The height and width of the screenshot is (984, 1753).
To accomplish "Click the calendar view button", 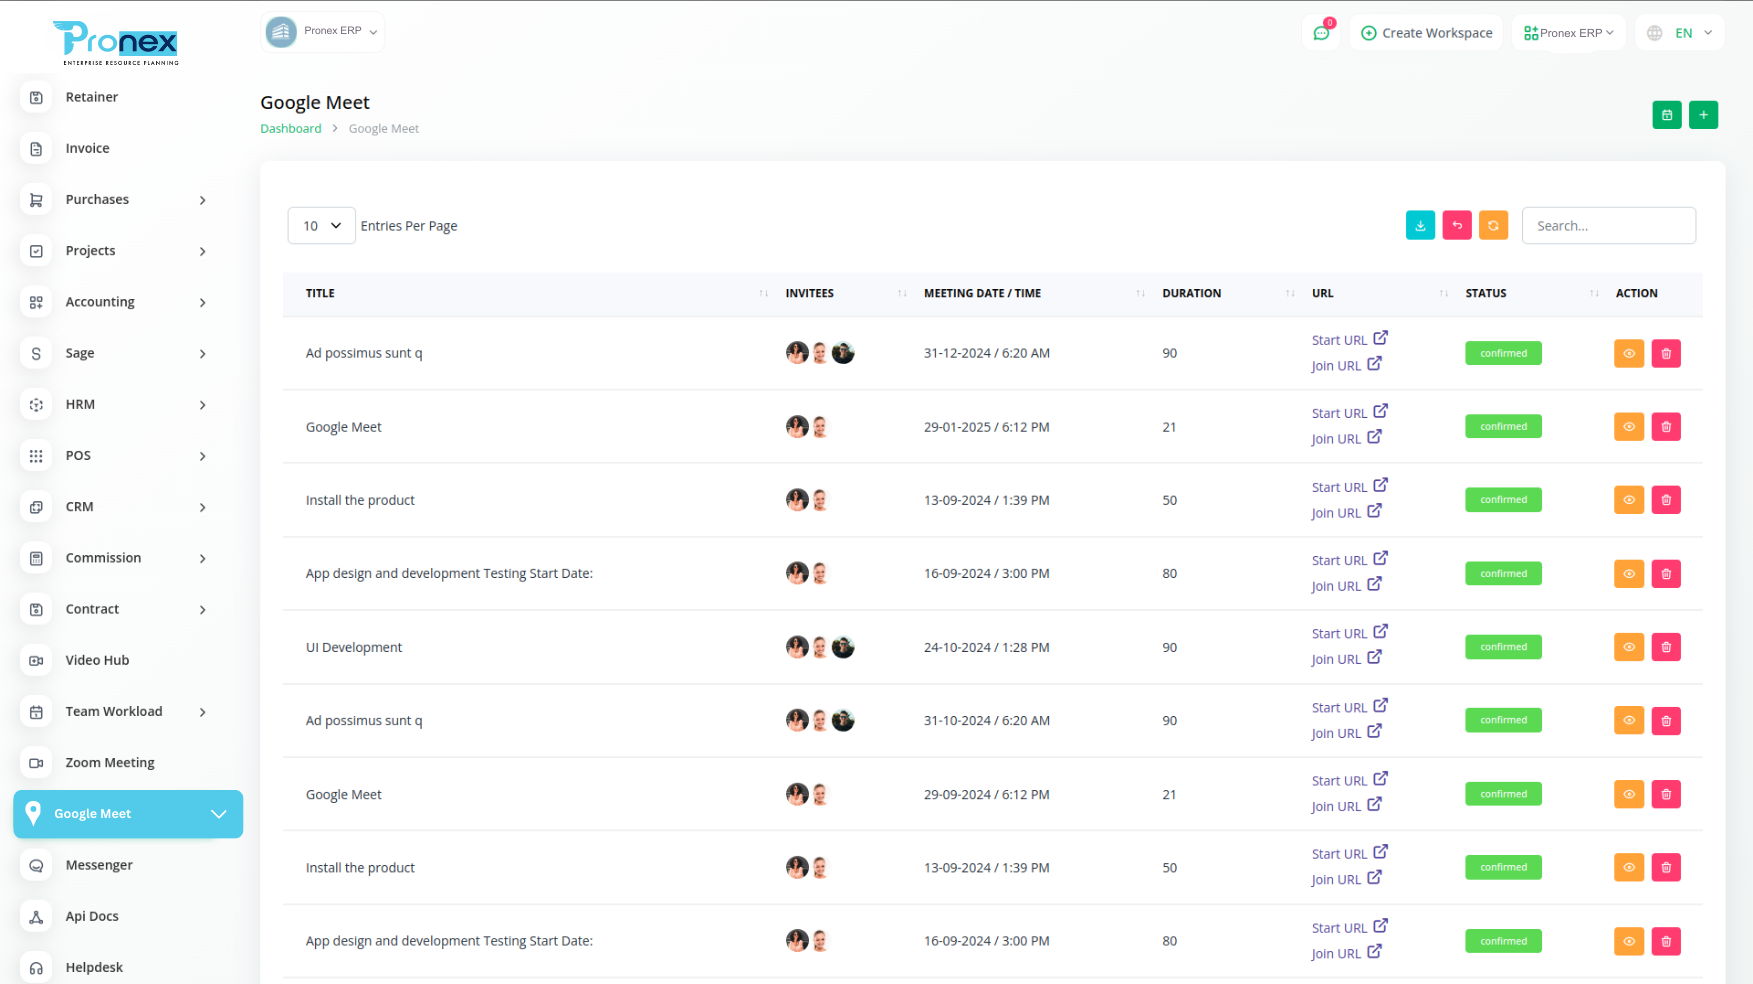I will [1667, 115].
